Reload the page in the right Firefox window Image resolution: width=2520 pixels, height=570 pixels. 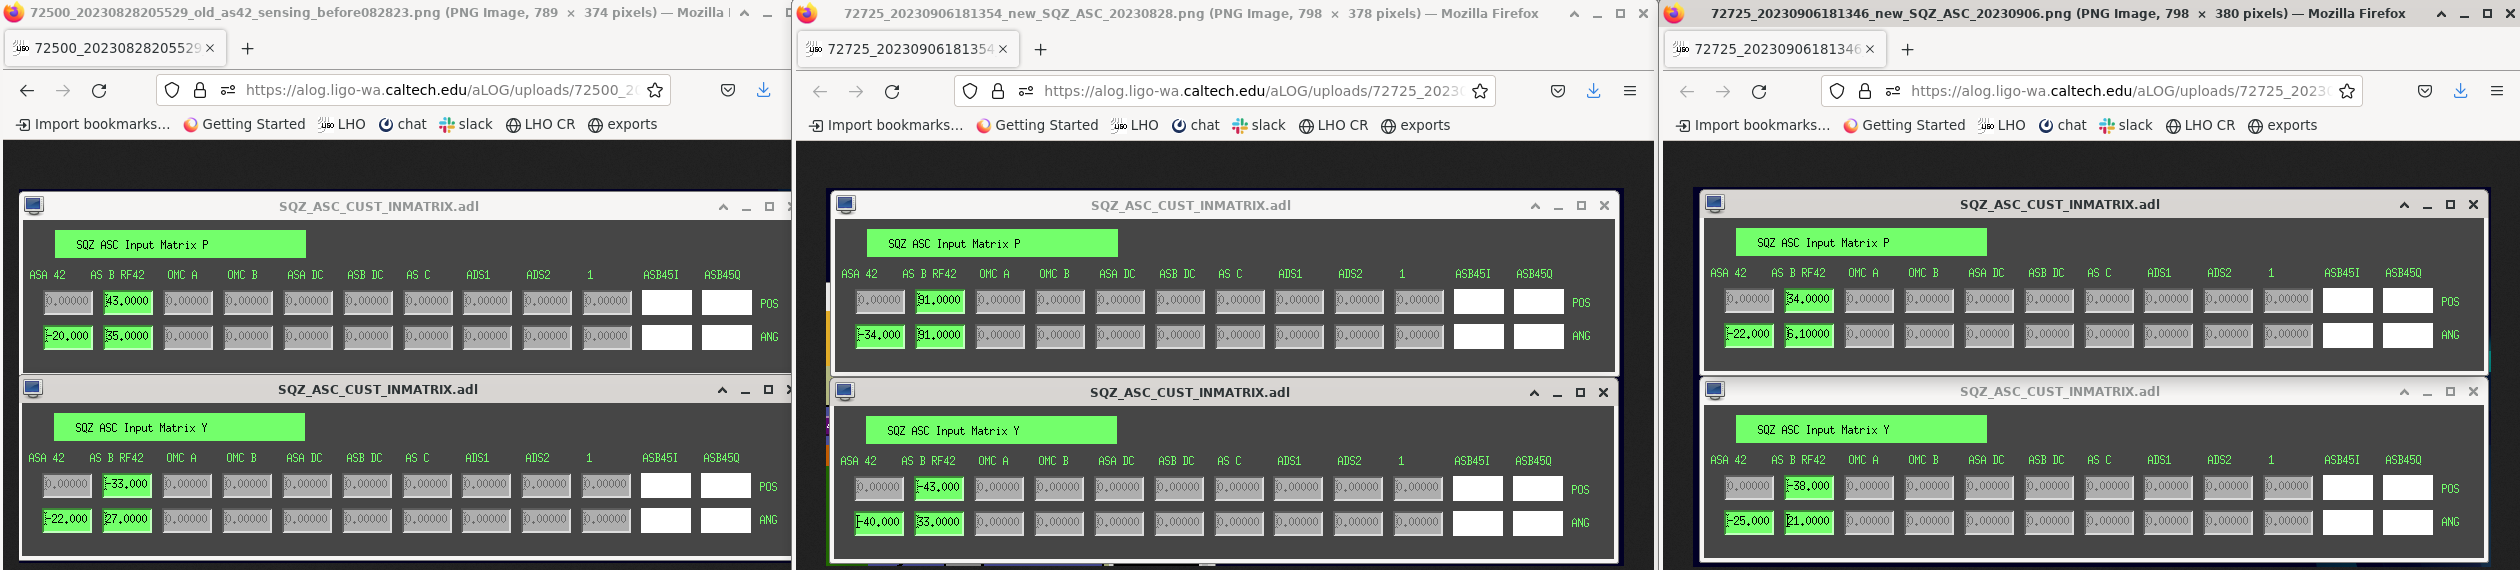(x=1759, y=92)
